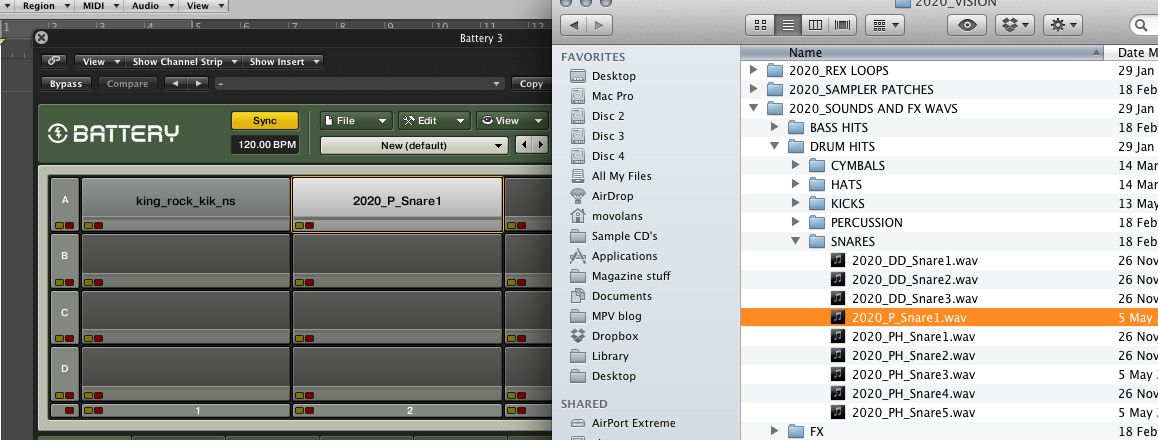Open Dropbox in Finder sidebar
Screen dimensions: 1158x440
[614, 335]
